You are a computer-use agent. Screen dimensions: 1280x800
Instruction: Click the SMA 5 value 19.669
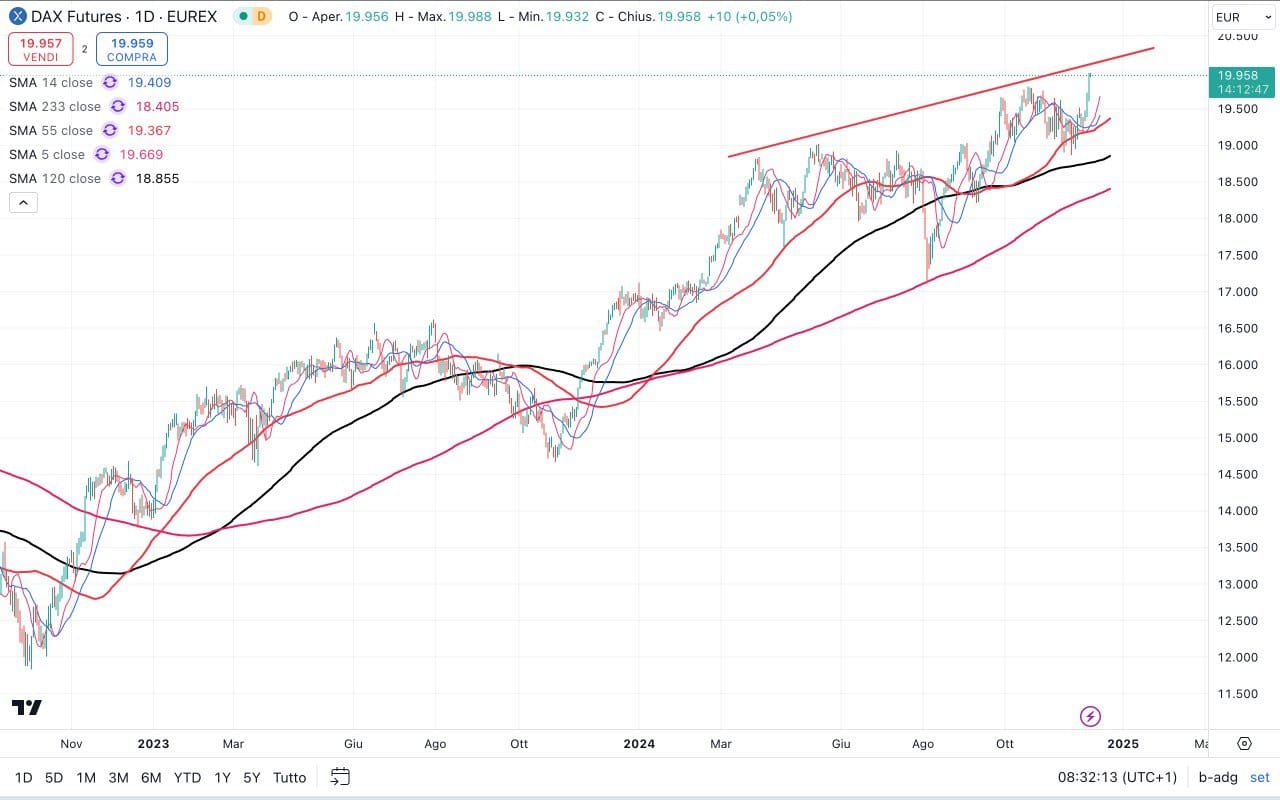(141, 155)
